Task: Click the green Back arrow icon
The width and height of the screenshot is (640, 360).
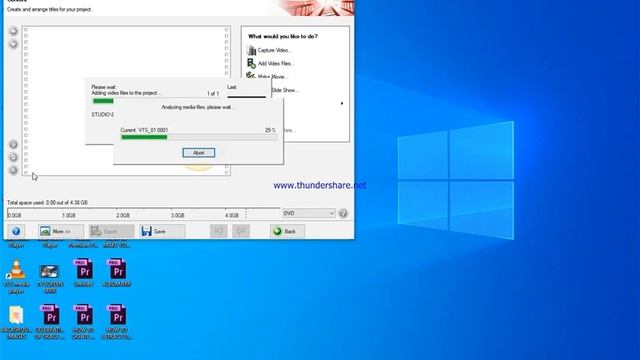Action: click(x=277, y=231)
